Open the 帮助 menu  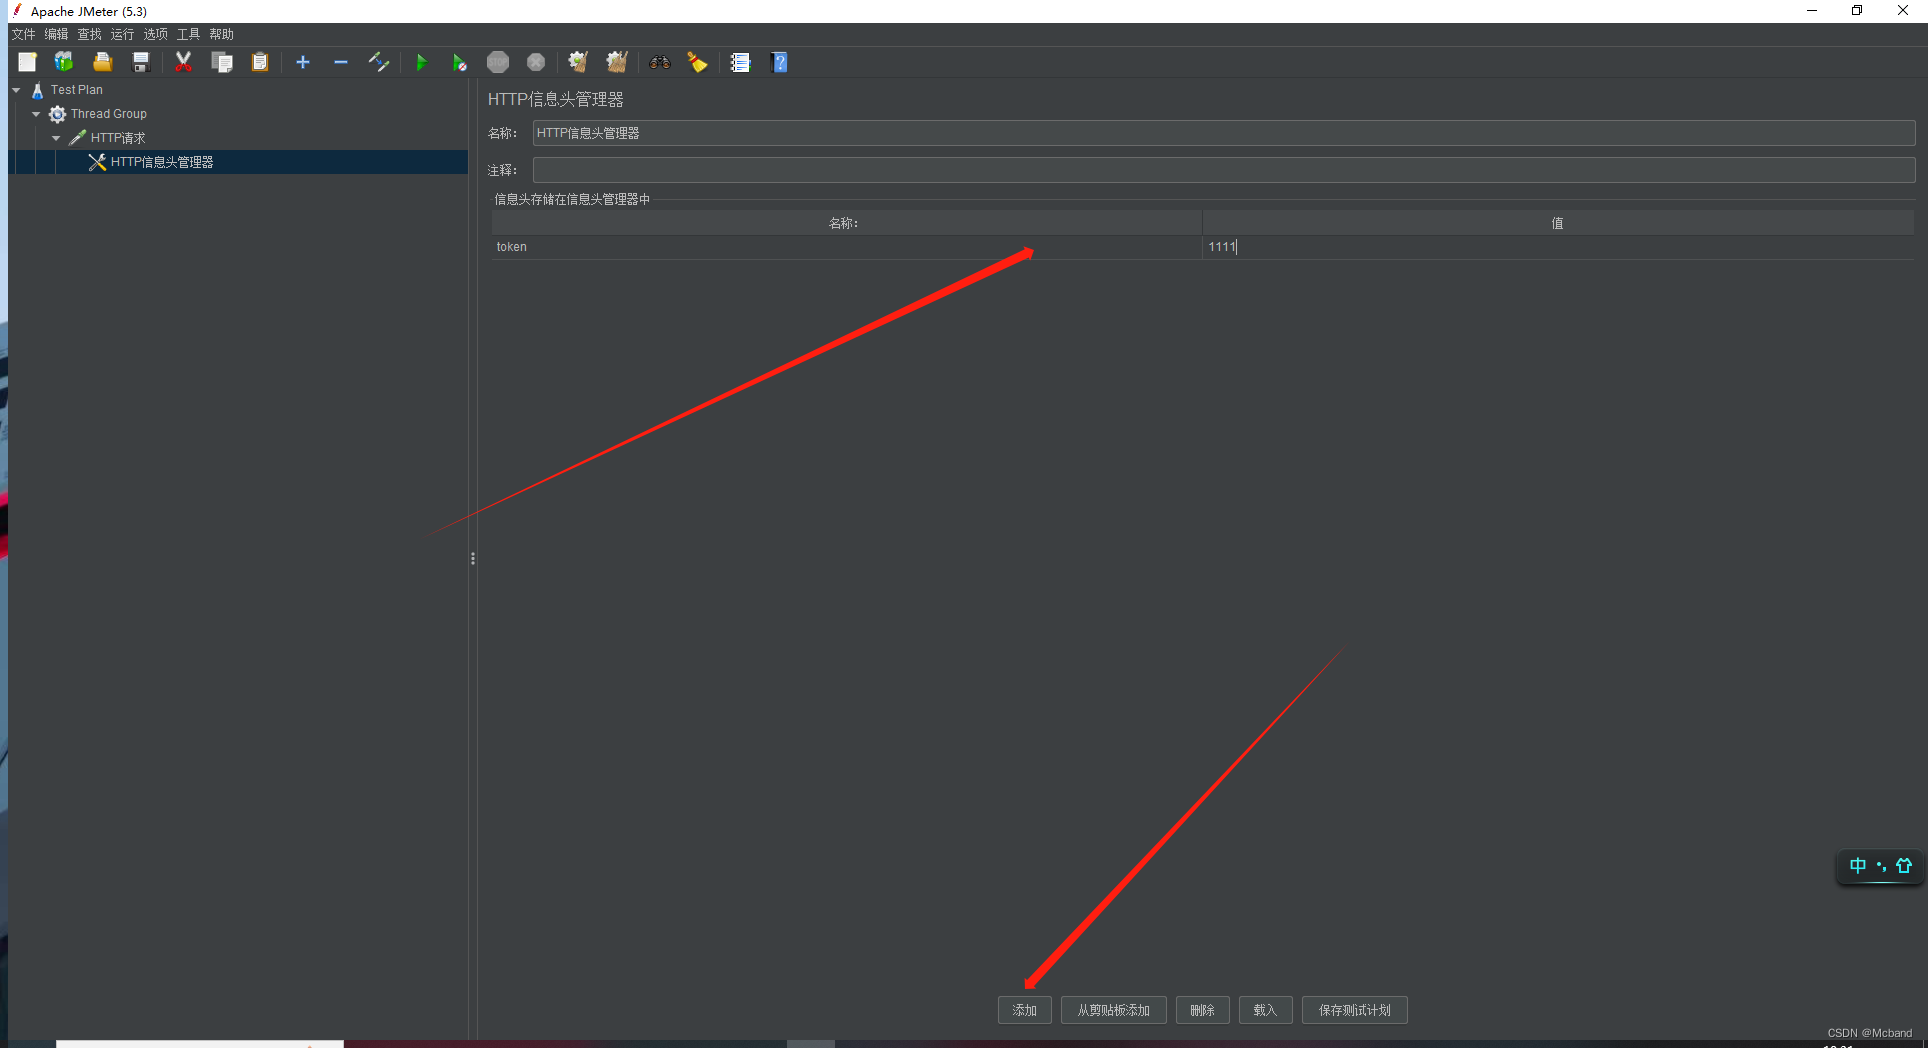pyautogui.click(x=221, y=34)
